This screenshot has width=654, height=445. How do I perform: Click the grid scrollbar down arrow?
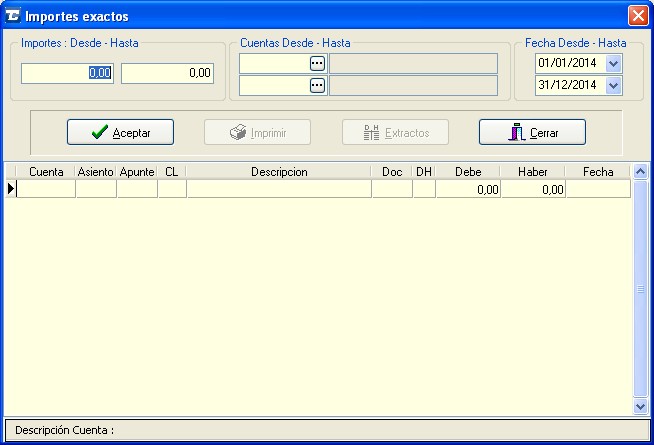click(641, 406)
